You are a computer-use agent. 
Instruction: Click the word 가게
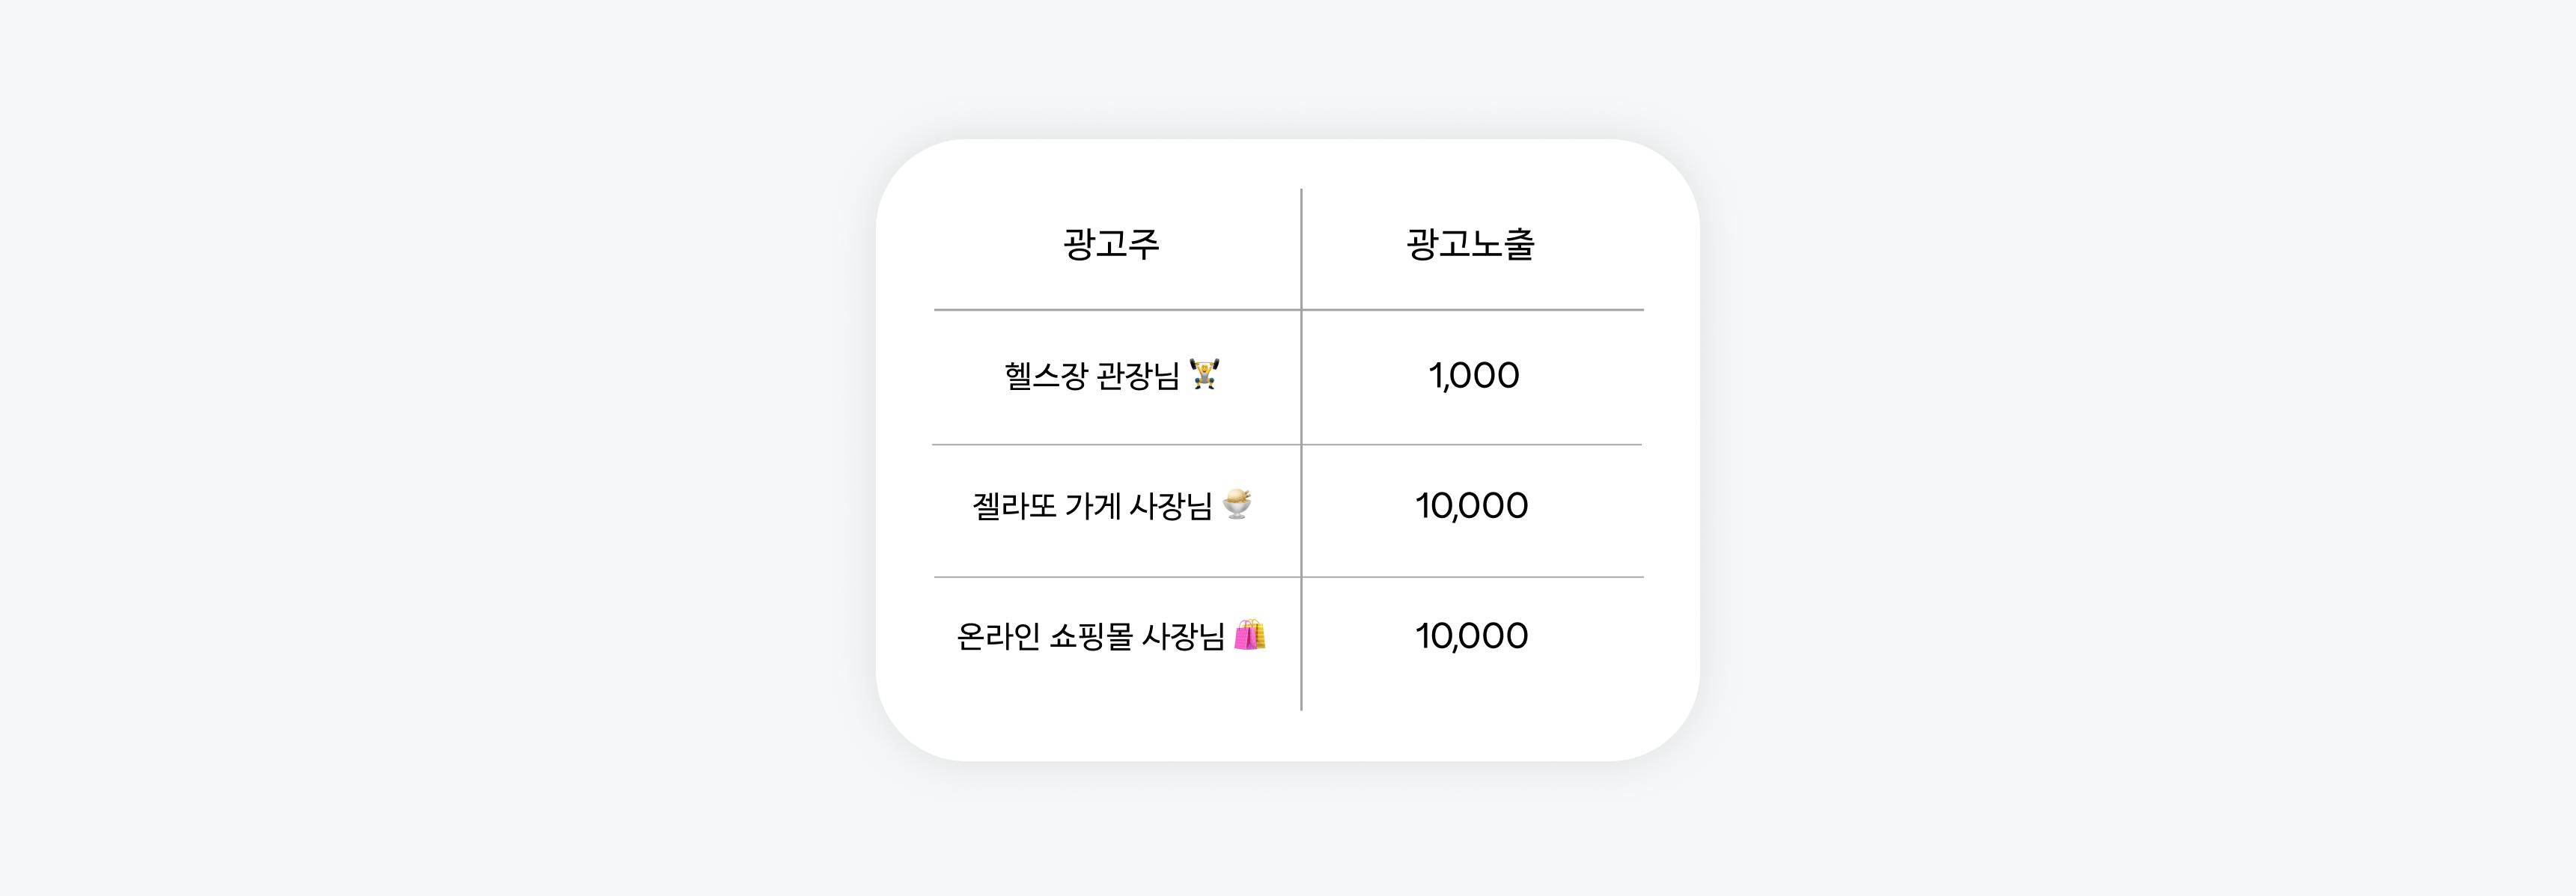point(1092,506)
